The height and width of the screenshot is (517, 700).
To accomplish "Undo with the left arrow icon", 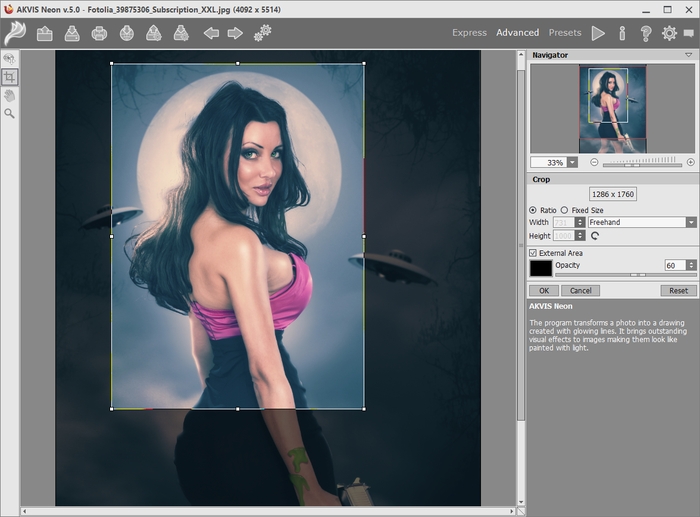I will point(211,33).
